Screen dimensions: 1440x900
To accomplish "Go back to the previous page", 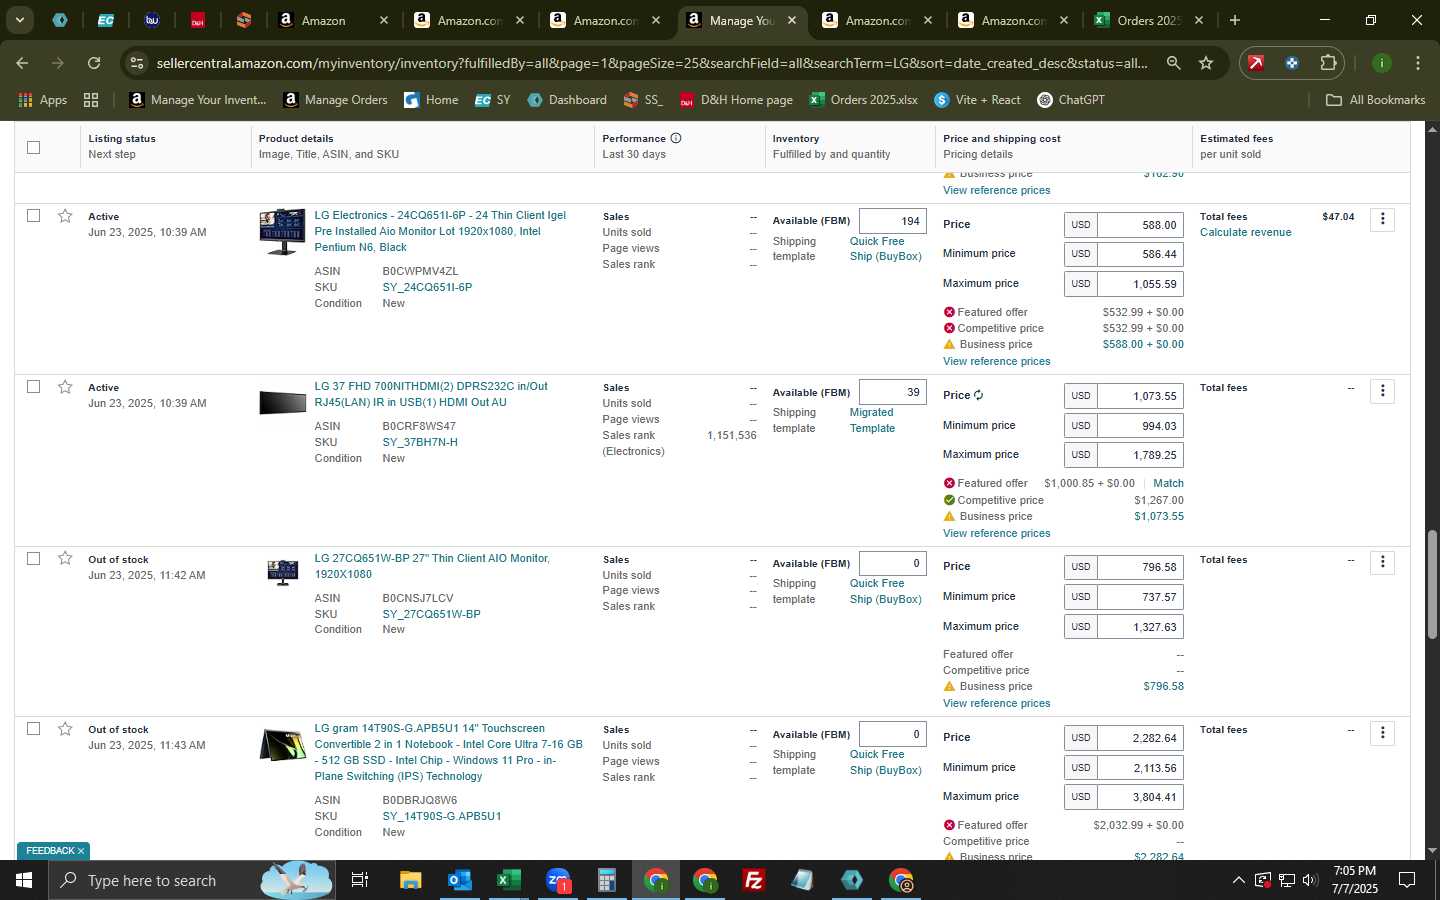I will [x=22, y=63].
